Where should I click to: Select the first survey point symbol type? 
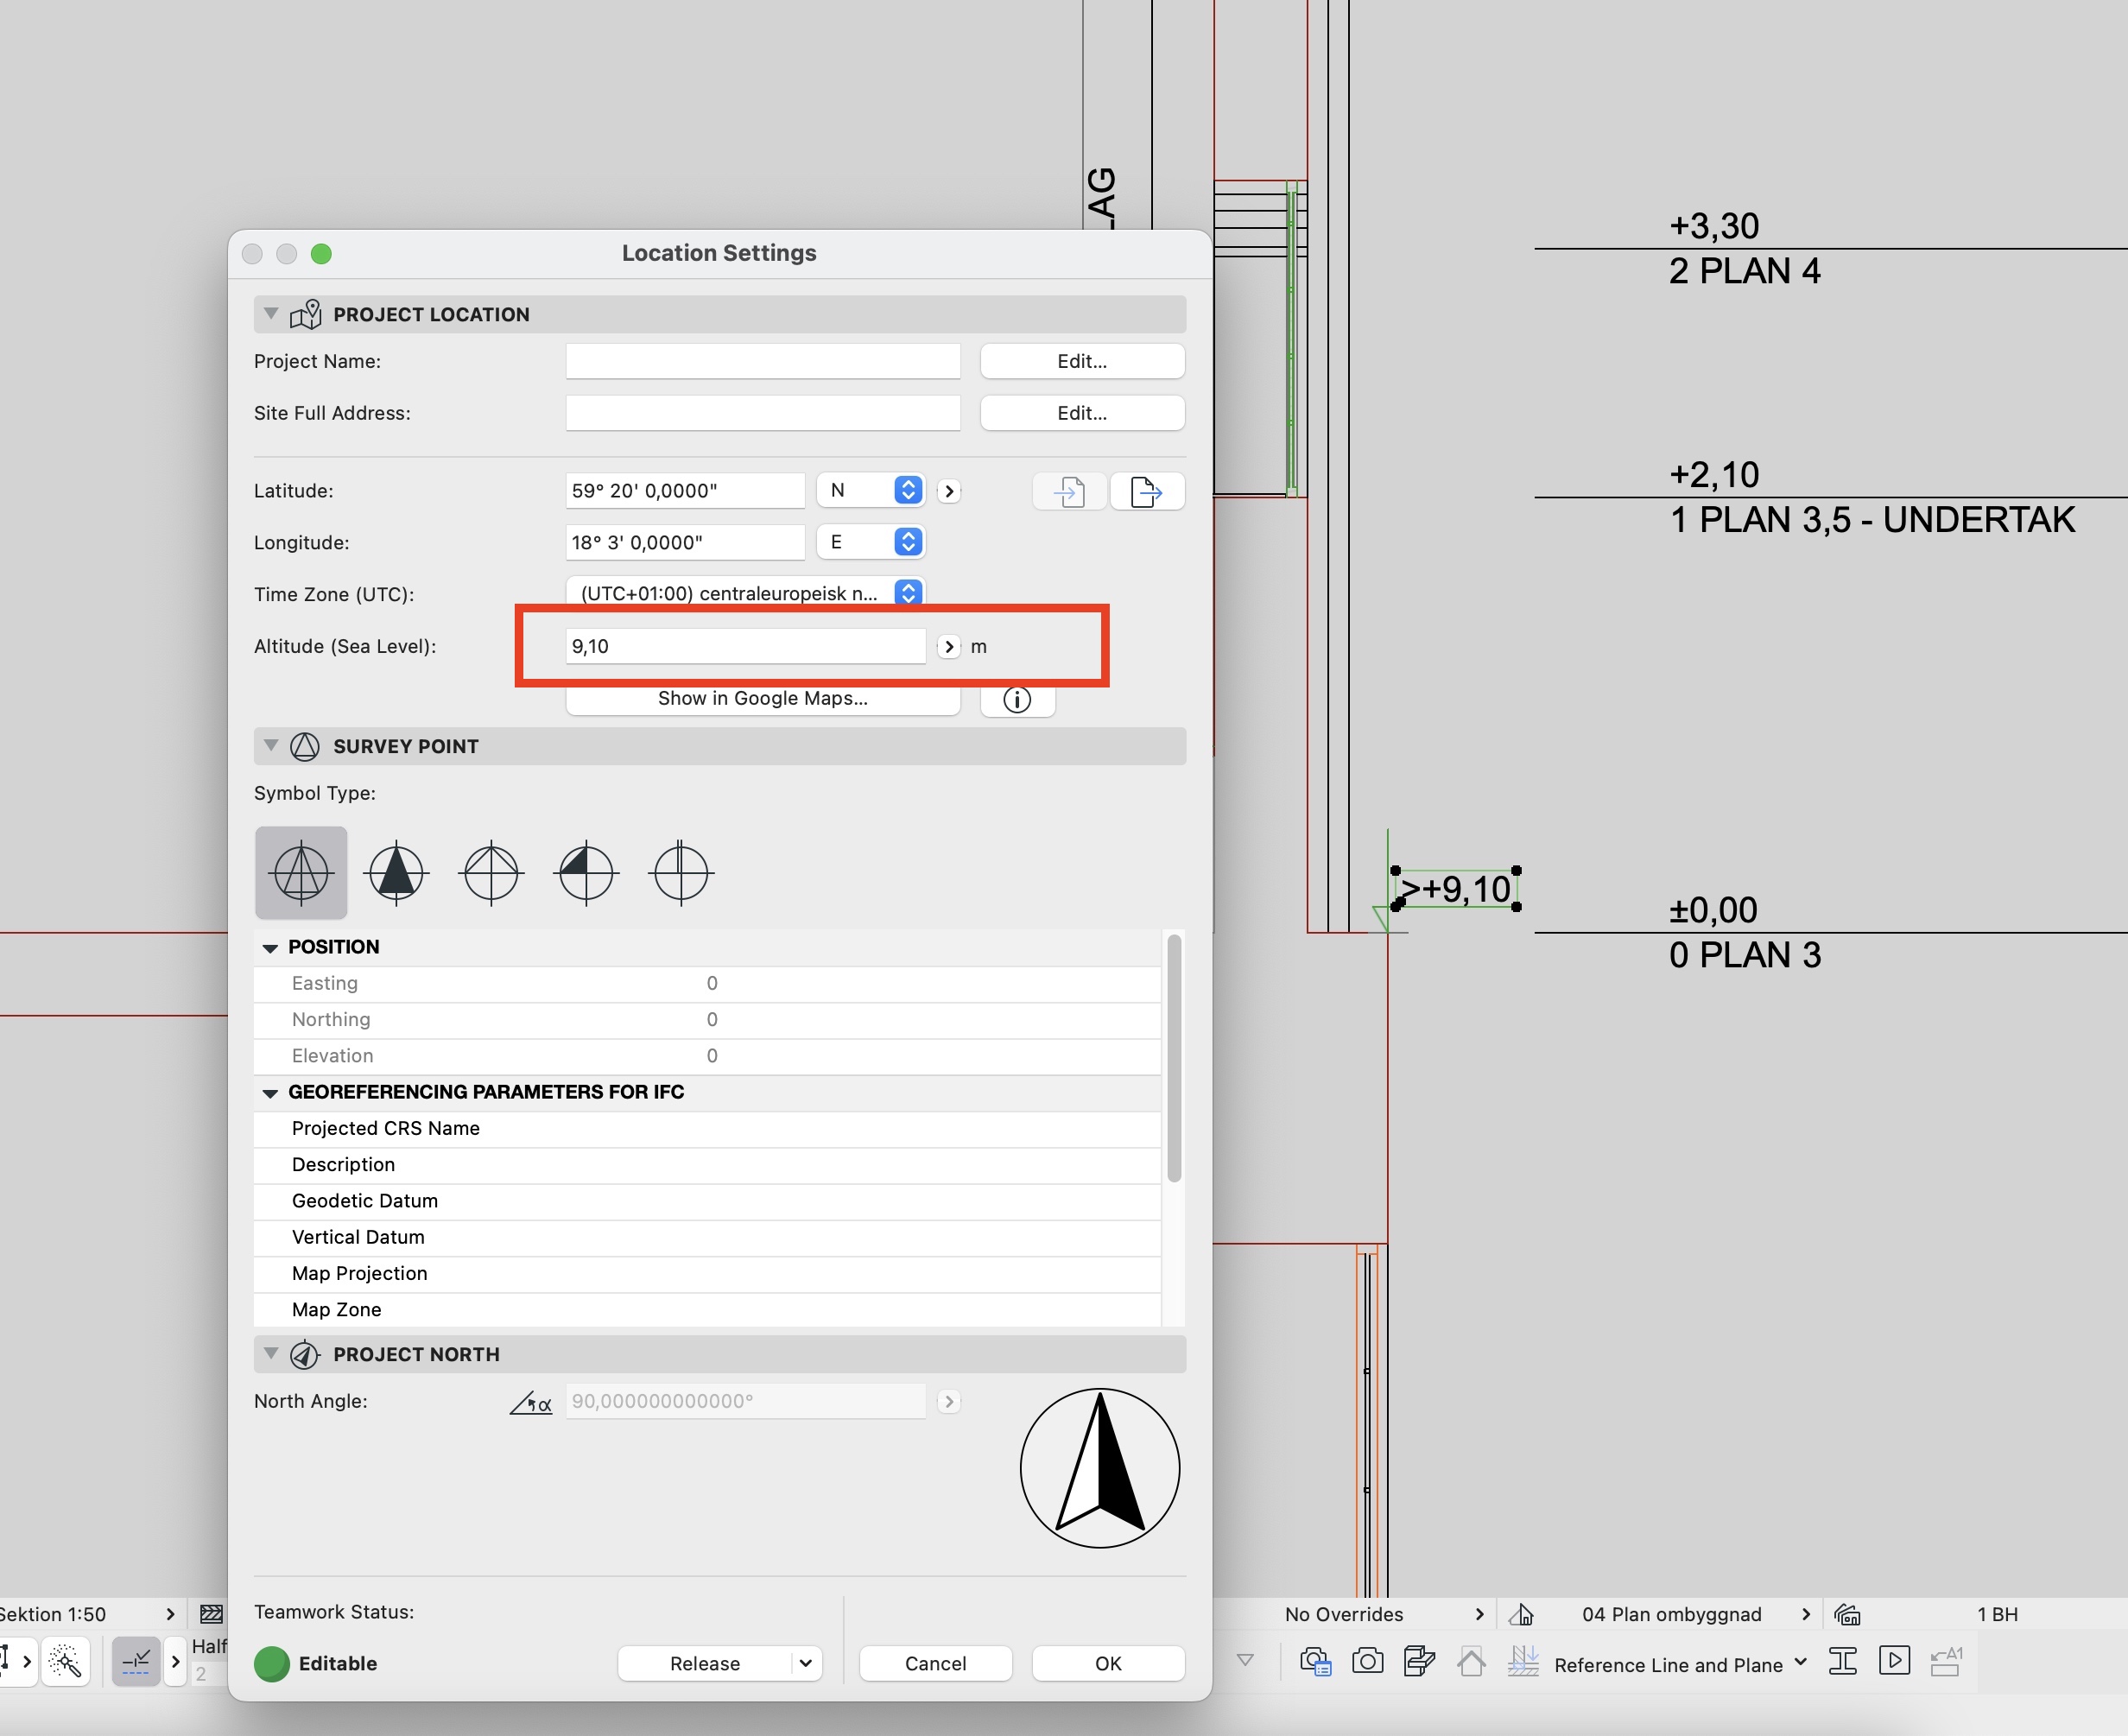tap(301, 872)
